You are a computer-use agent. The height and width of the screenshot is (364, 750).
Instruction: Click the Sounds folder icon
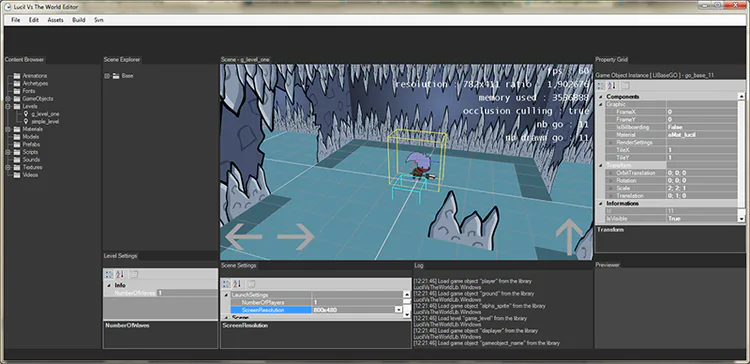tap(17, 160)
